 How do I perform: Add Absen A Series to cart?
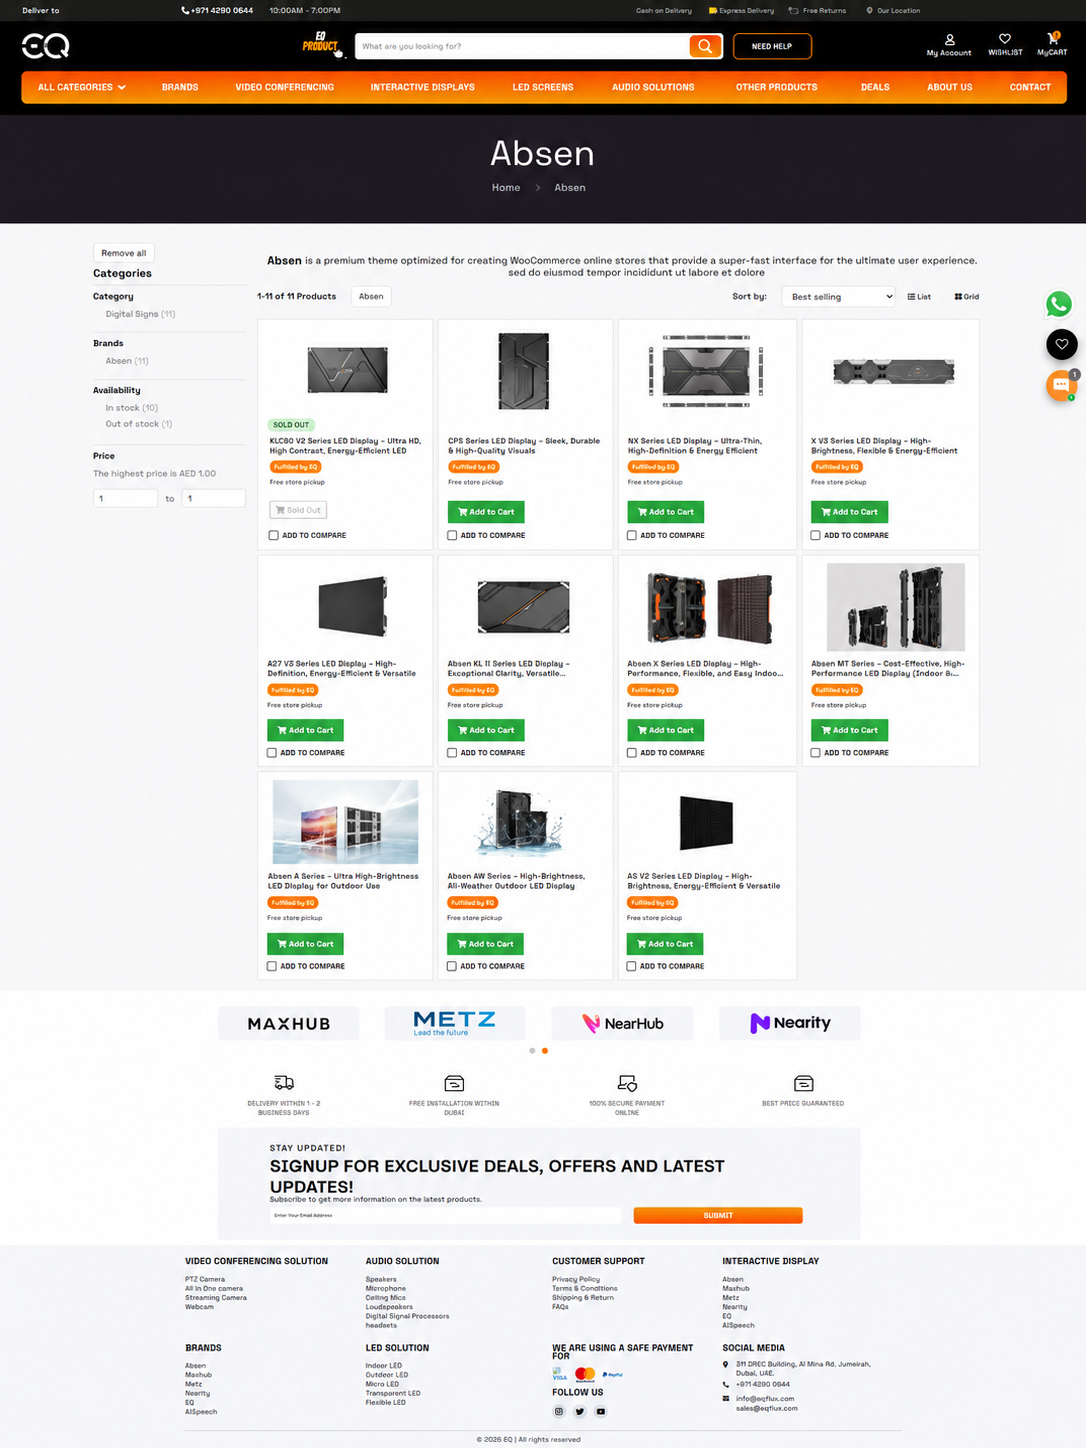coord(305,944)
